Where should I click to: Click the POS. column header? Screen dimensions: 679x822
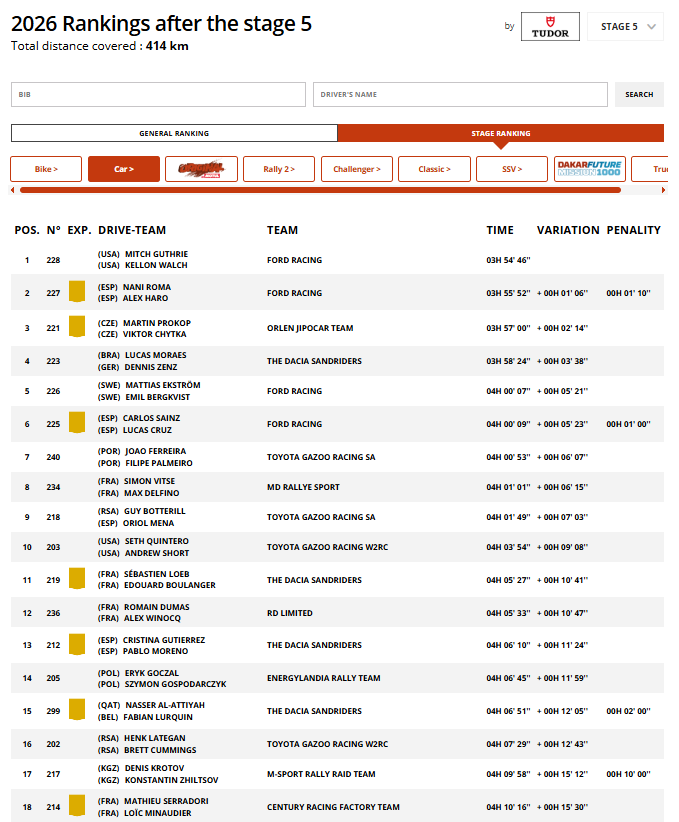[x=27, y=230]
